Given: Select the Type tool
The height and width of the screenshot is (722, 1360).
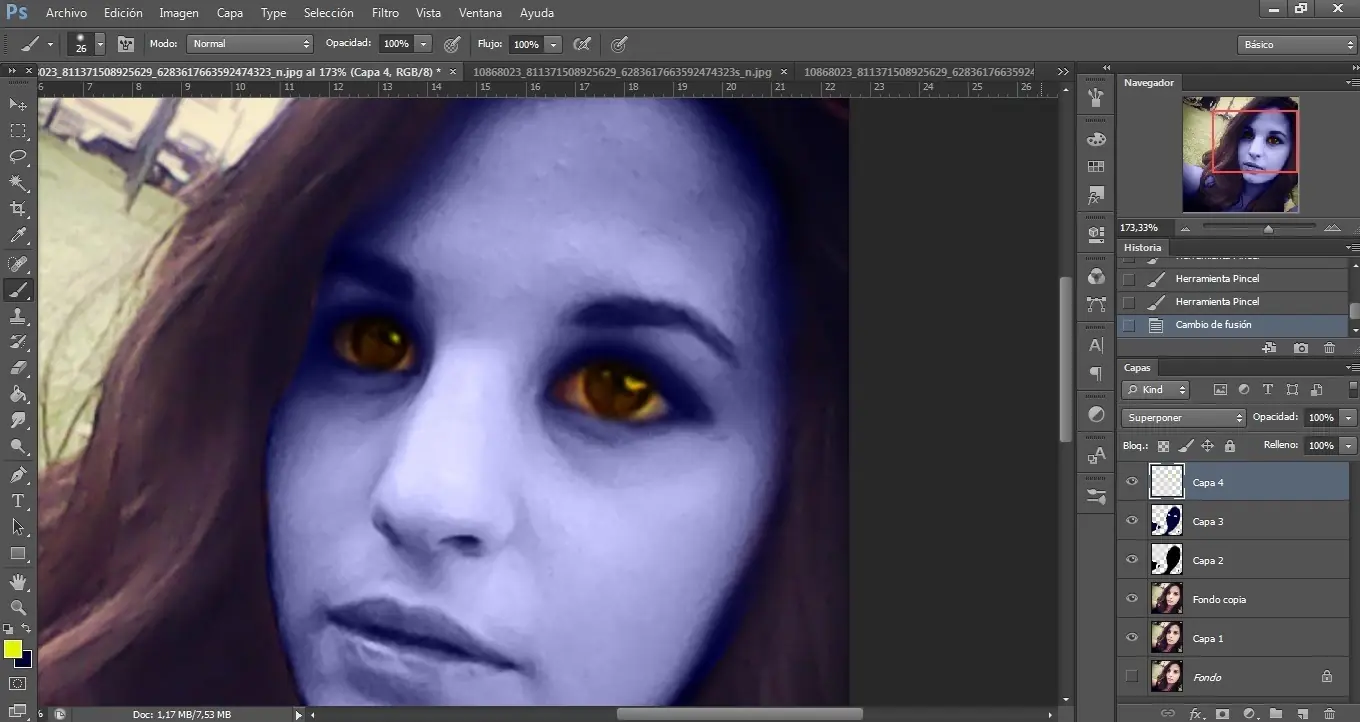Looking at the screenshot, I should click(x=18, y=501).
